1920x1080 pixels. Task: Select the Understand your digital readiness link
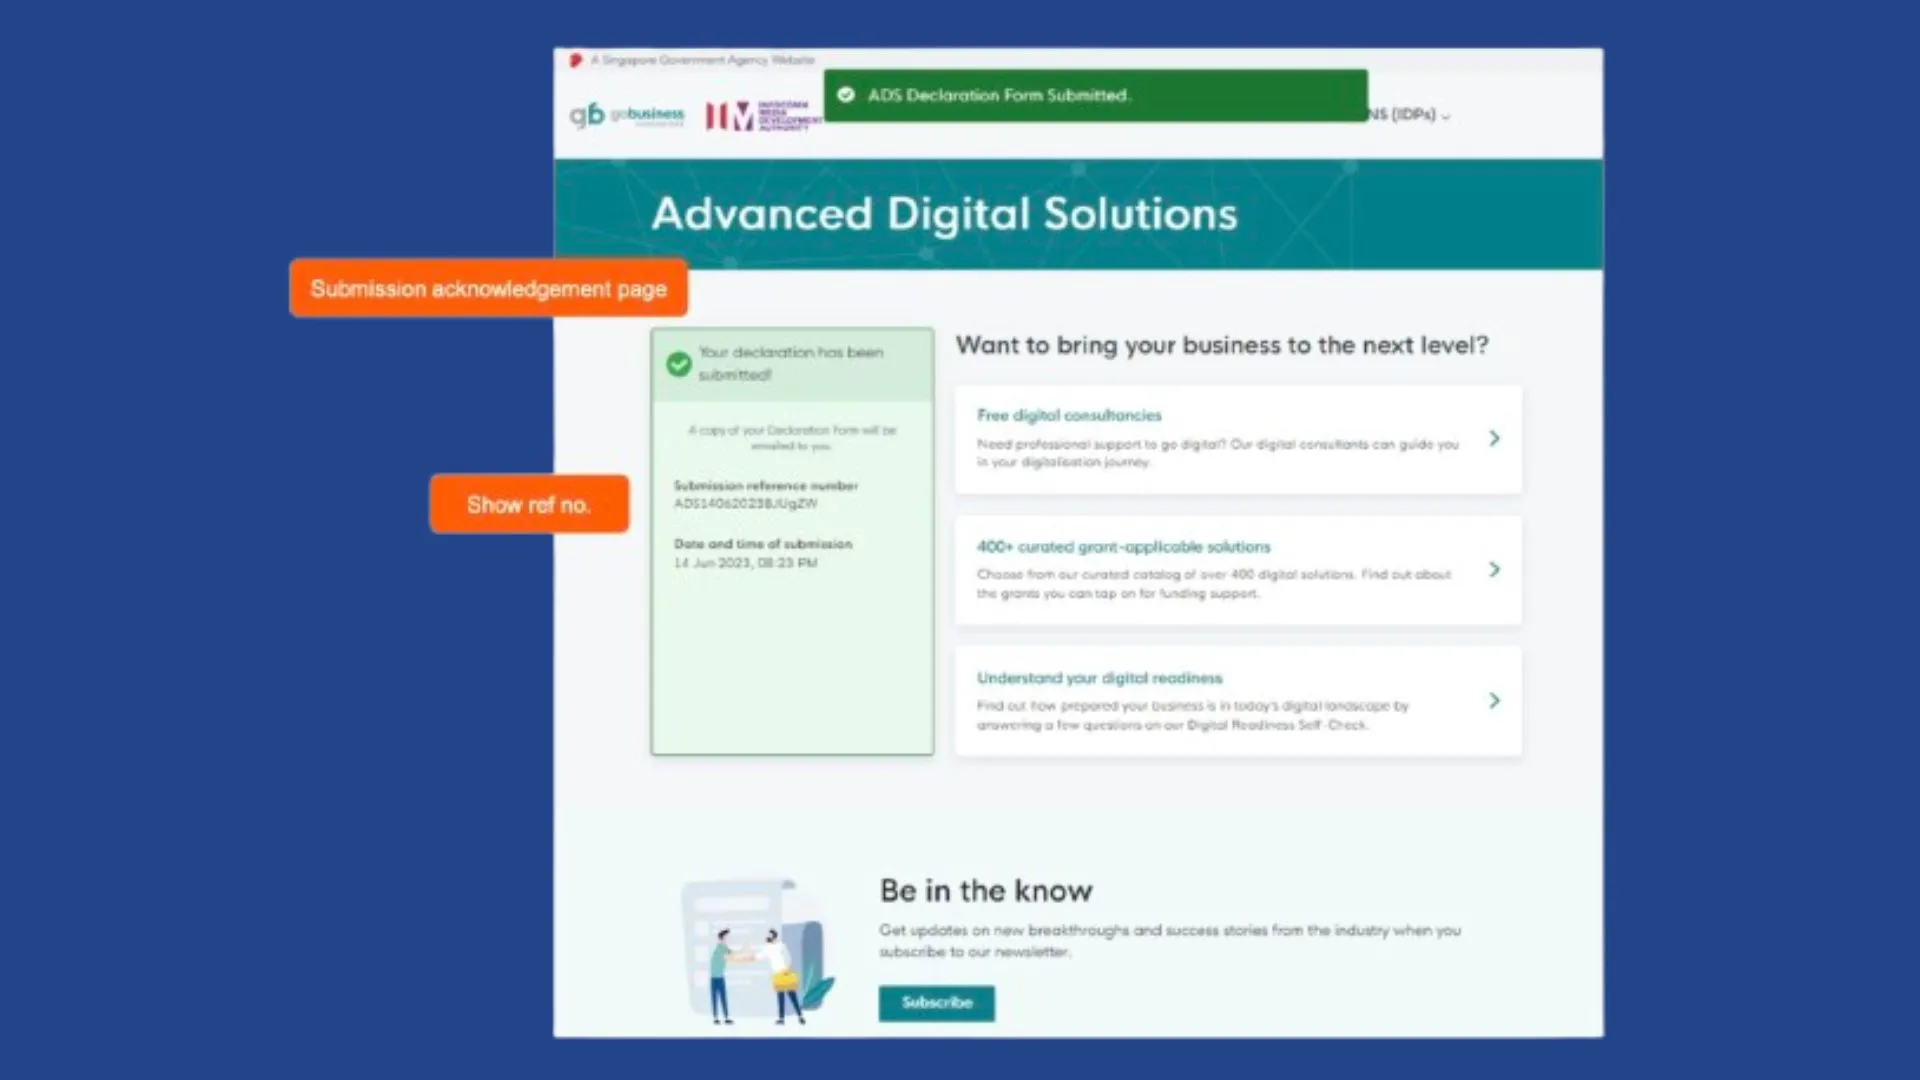coord(1100,678)
